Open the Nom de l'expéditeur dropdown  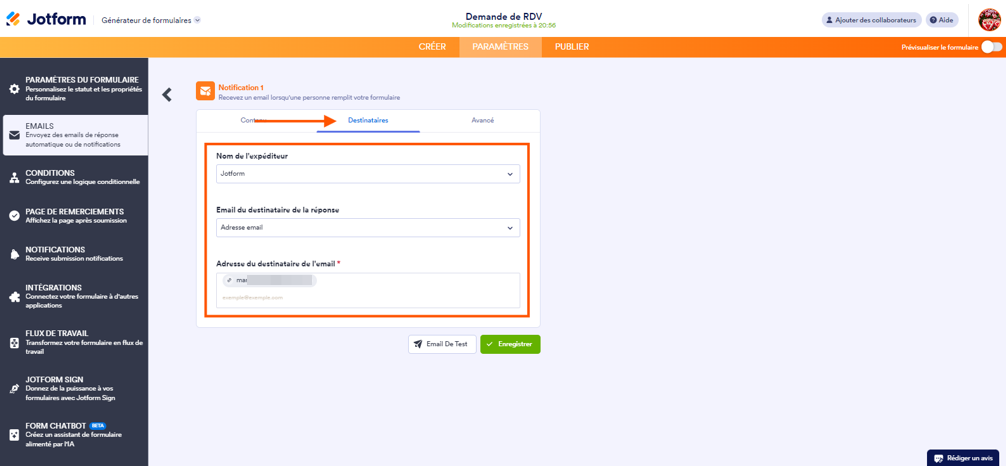coord(368,174)
